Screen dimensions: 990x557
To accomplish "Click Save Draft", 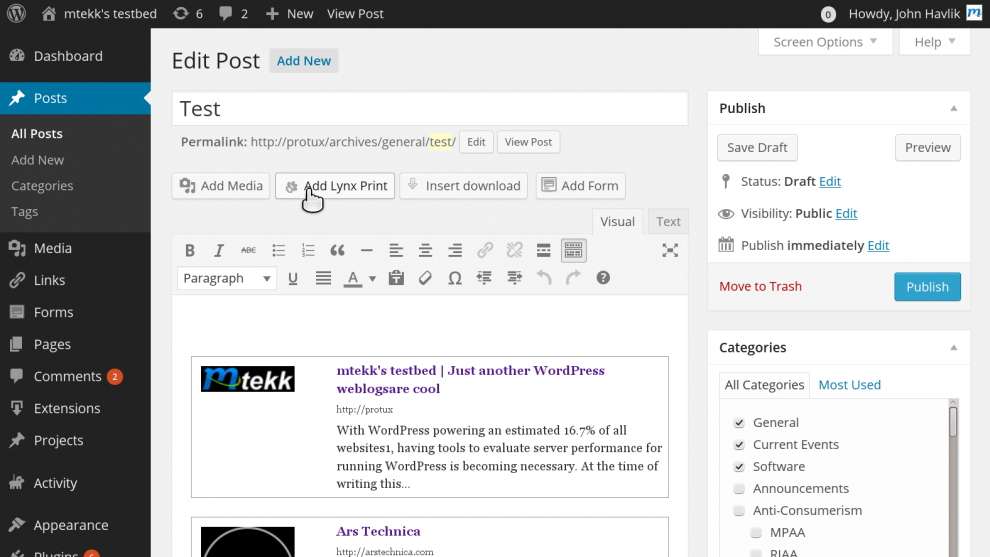I will (757, 148).
